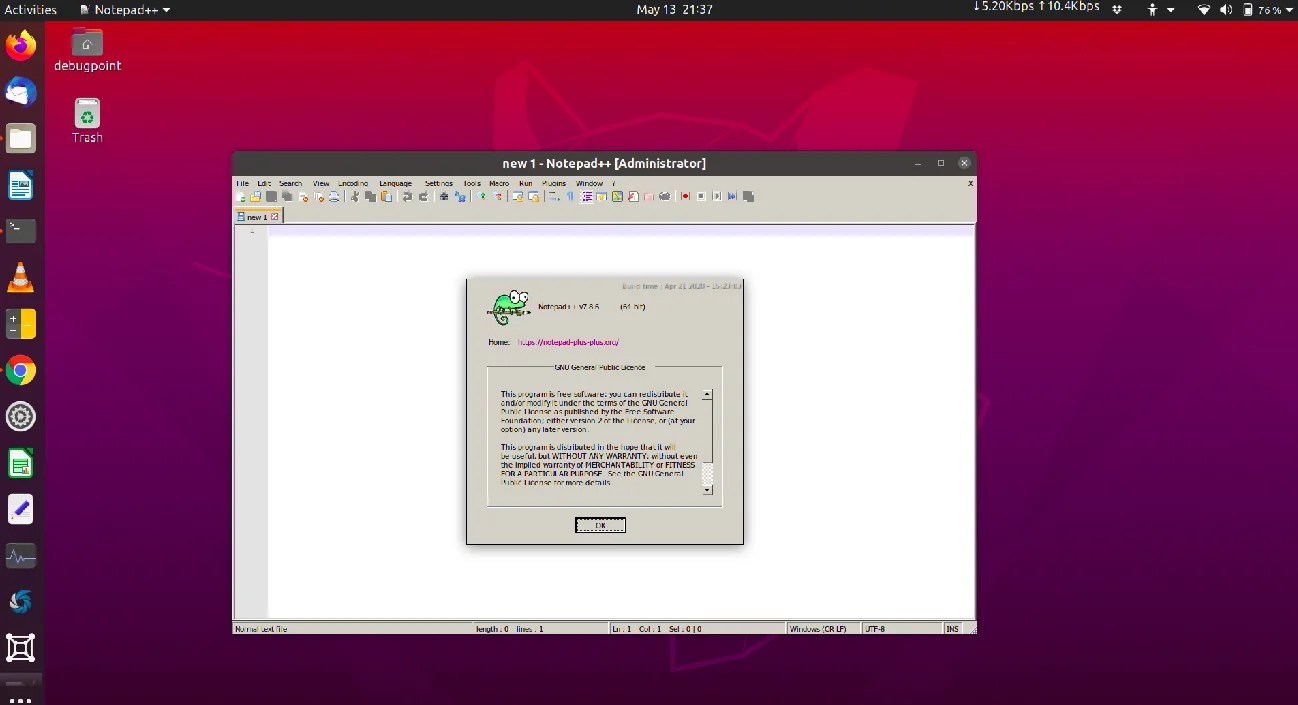The width and height of the screenshot is (1298, 705).
Task: Open the Encoding menu
Action: click(x=352, y=183)
